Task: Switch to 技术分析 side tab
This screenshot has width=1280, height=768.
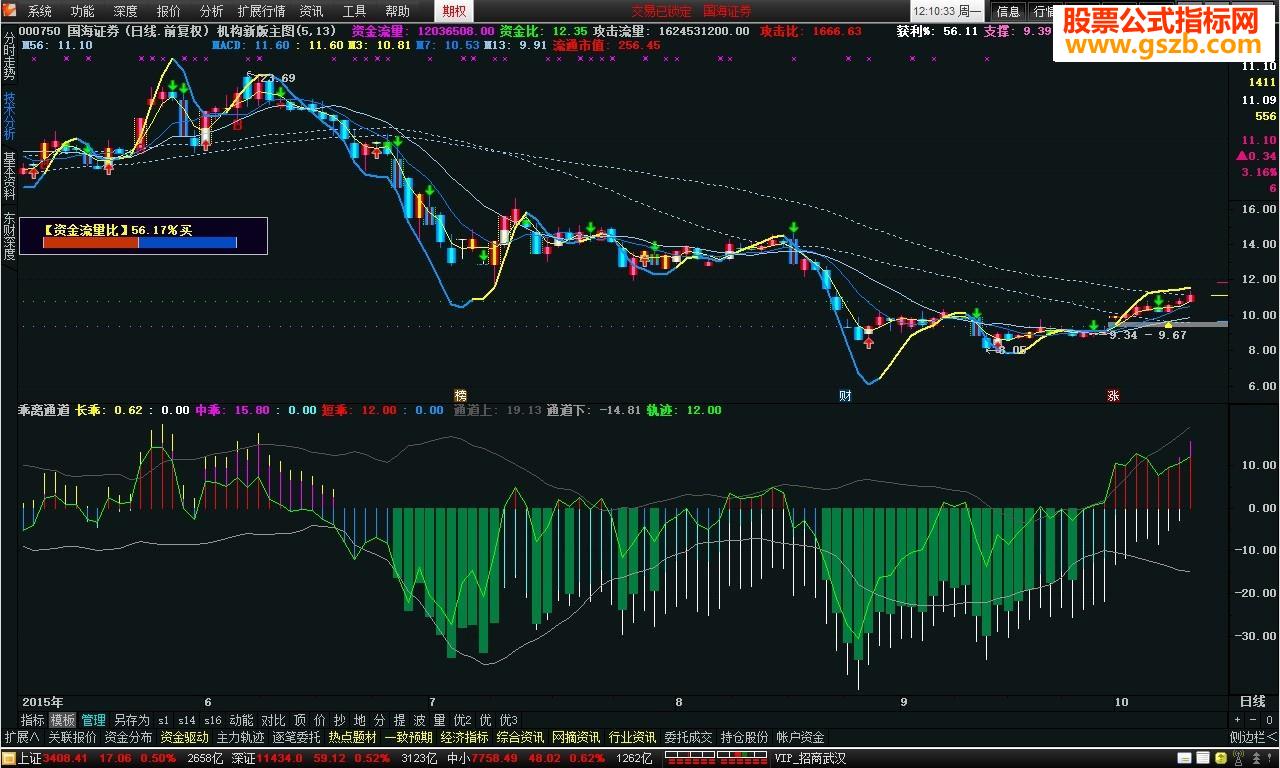Action: [x=9, y=117]
